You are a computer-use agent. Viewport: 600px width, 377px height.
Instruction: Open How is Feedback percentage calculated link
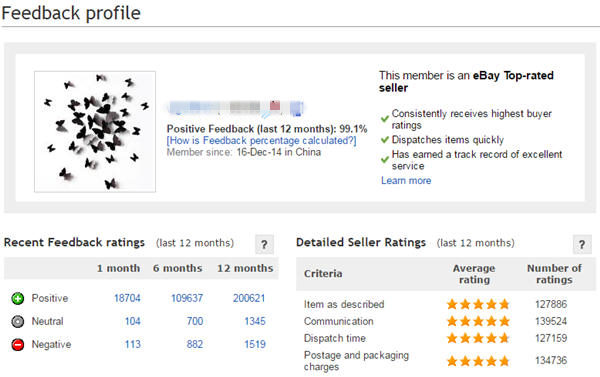tap(261, 140)
